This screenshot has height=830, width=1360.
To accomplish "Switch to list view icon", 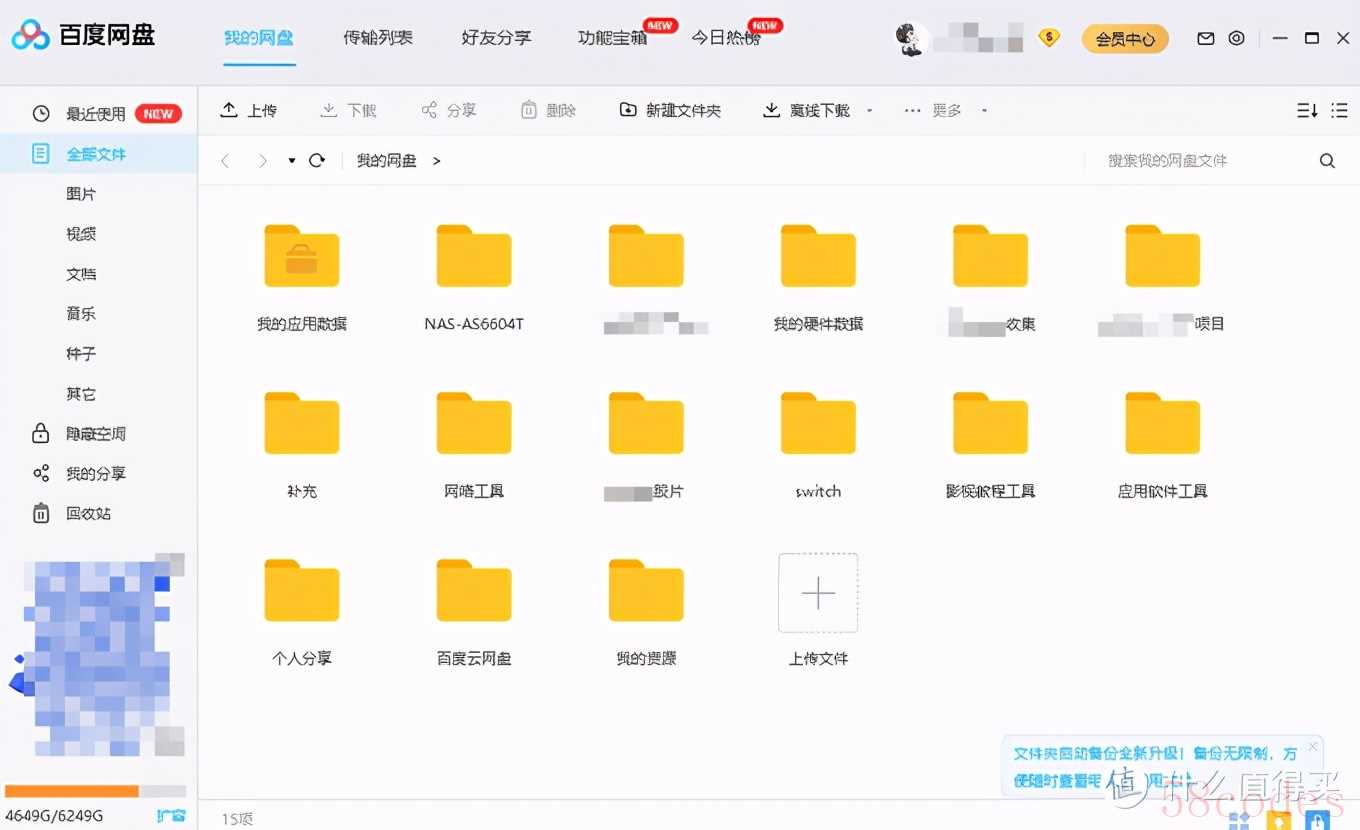I will (1340, 111).
